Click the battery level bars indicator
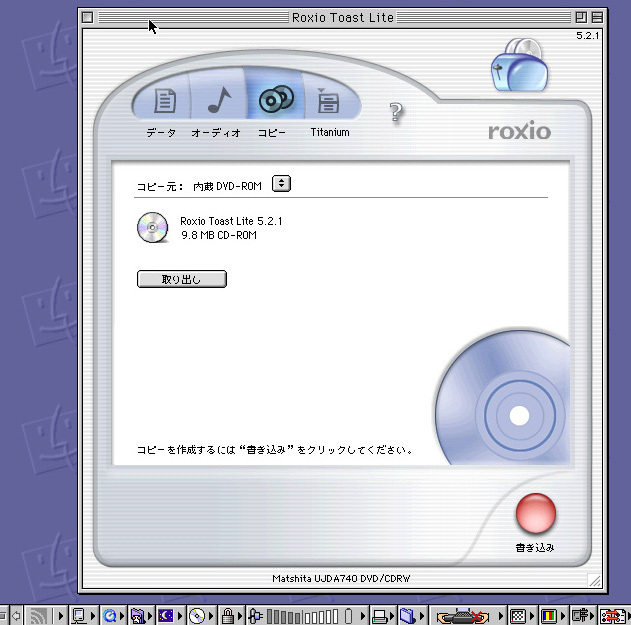Screen dimensions: 631x625 (x=303, y=616)
